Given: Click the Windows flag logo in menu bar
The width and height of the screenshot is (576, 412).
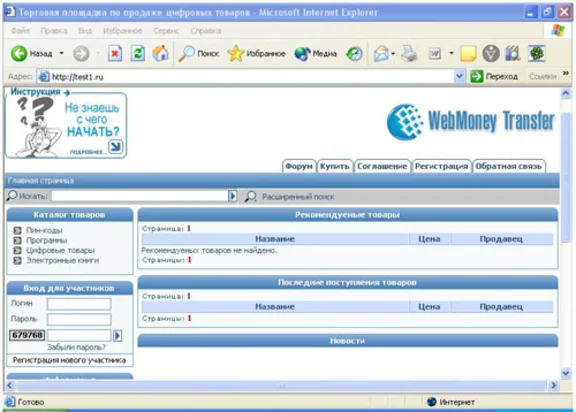Looking at the screenshot, I should pyautogui.click(x=558, y=30).
